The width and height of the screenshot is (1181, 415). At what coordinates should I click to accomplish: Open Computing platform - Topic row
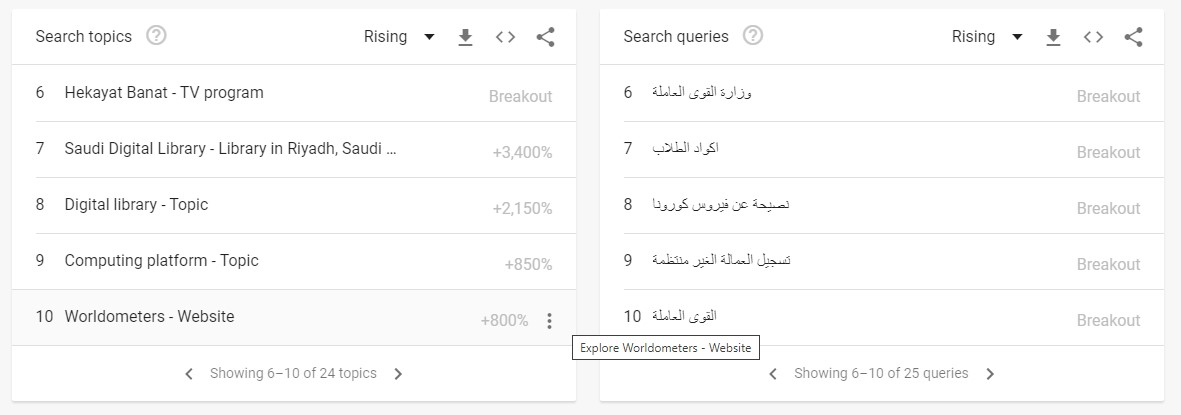[294, 261]
